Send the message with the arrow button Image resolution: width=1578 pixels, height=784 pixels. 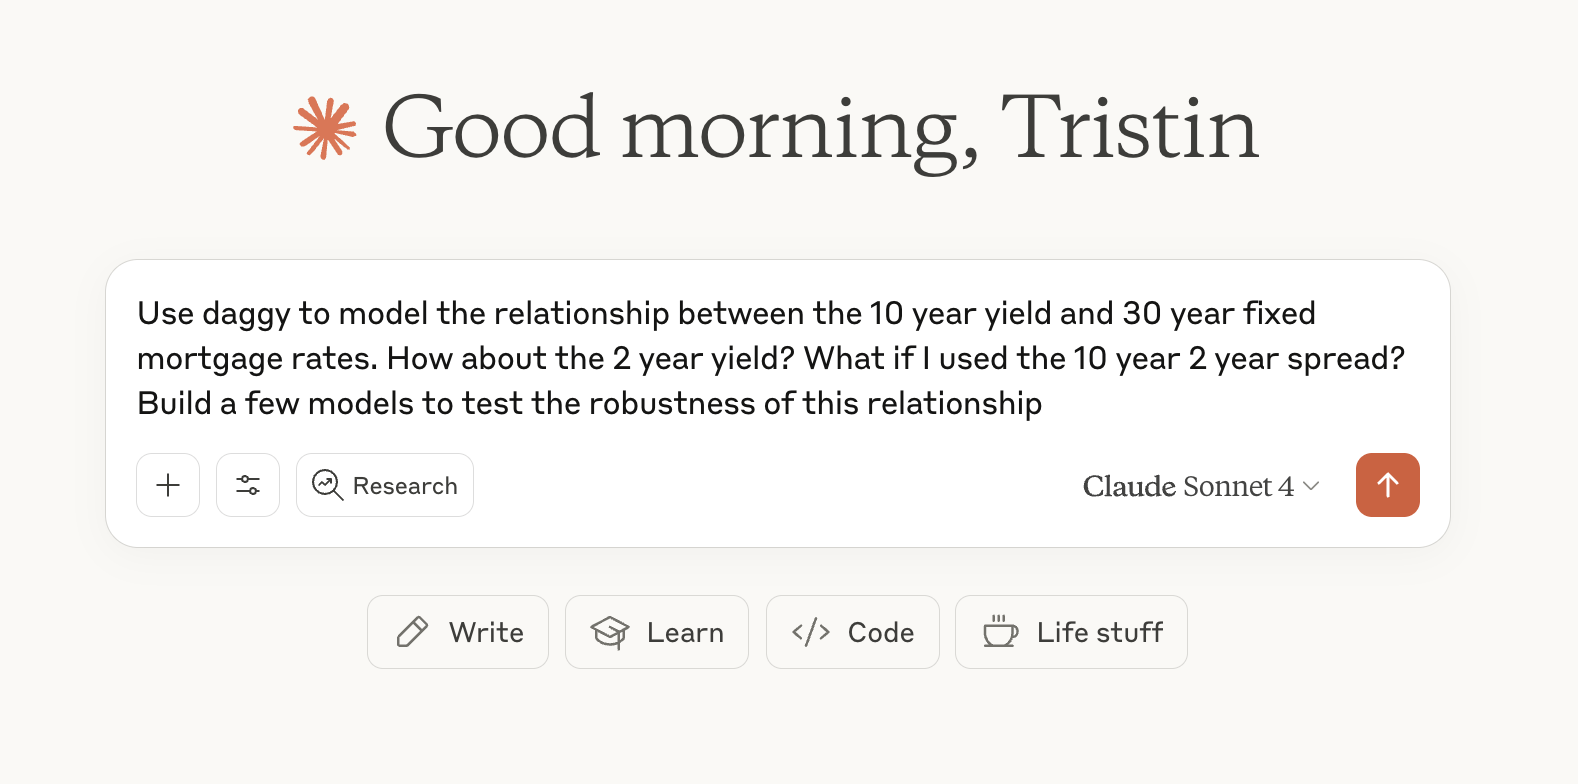click(x=1387, y=485)
